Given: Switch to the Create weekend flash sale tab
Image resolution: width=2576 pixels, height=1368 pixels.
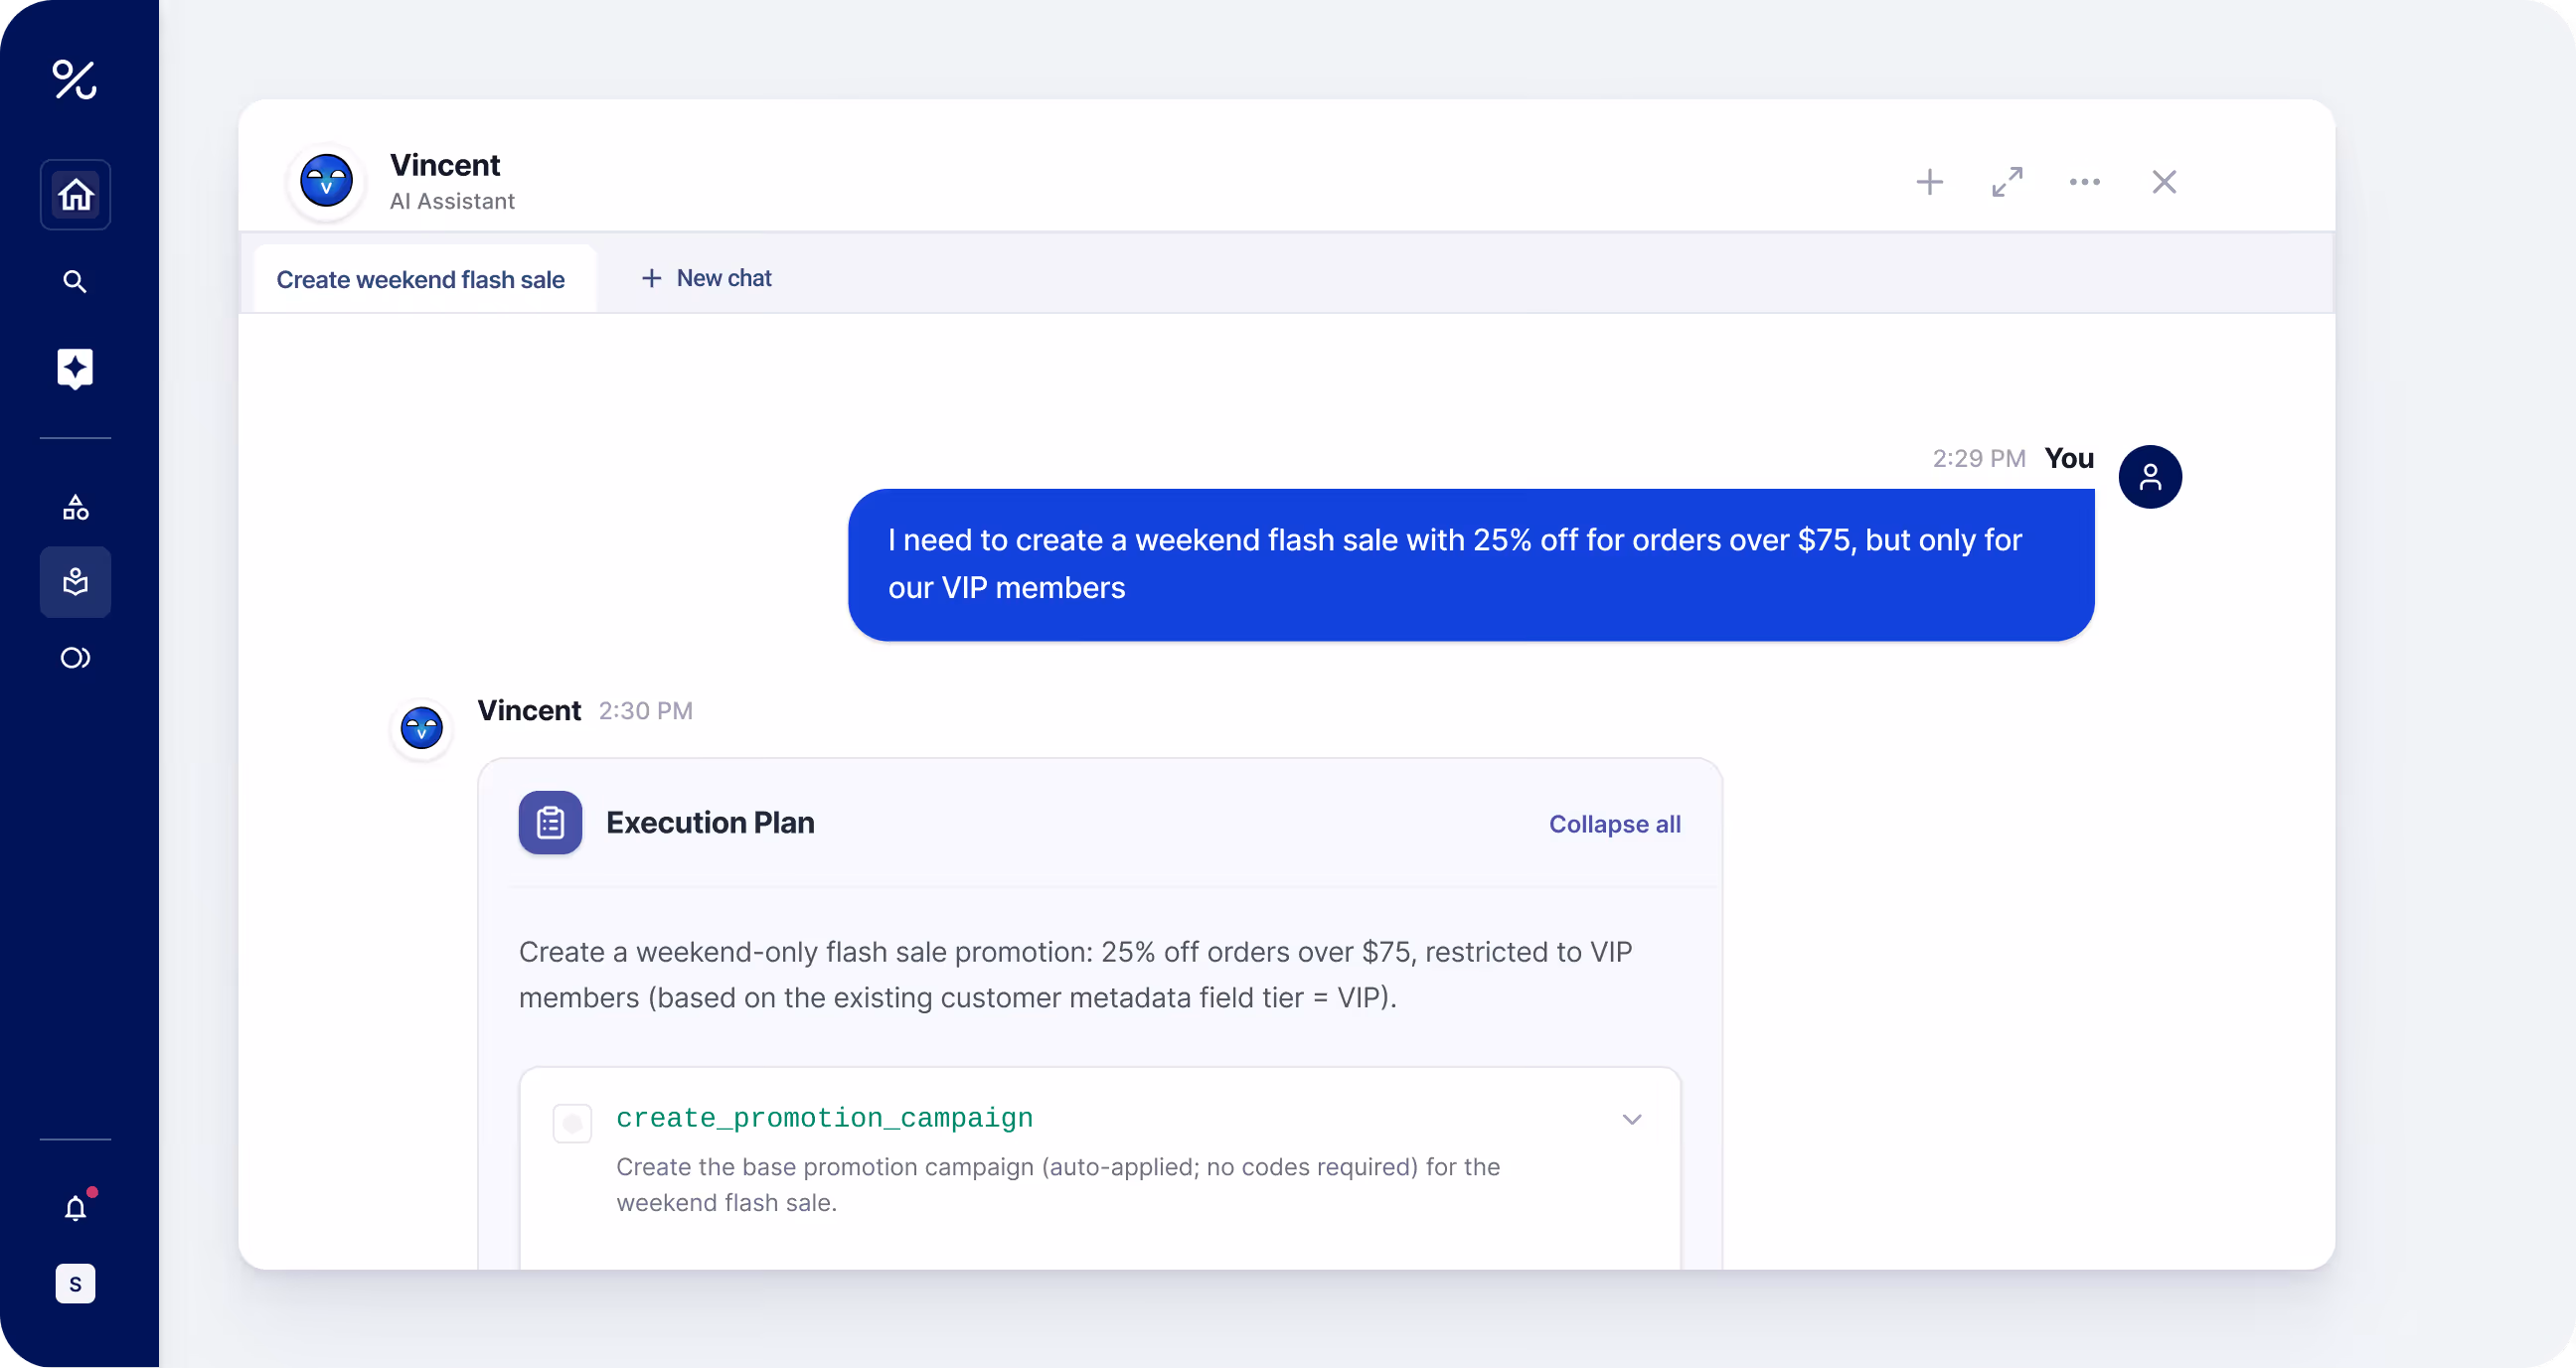Looking at the screenshot, I should (420, 279).
